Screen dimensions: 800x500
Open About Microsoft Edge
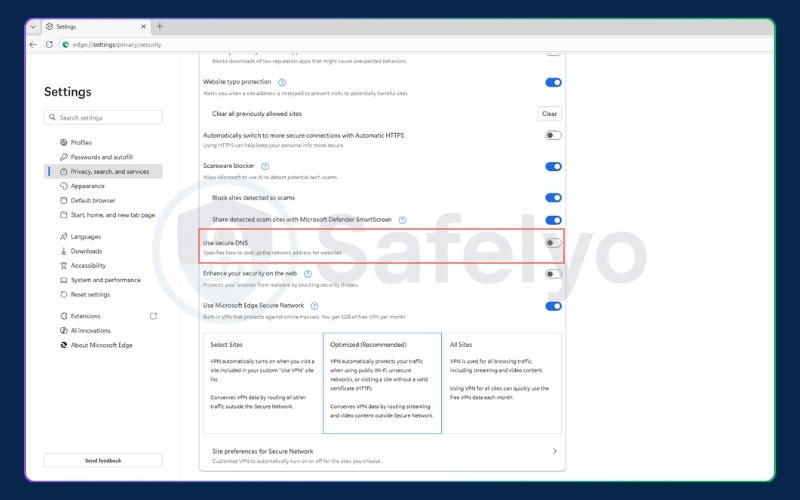[103, 345]
